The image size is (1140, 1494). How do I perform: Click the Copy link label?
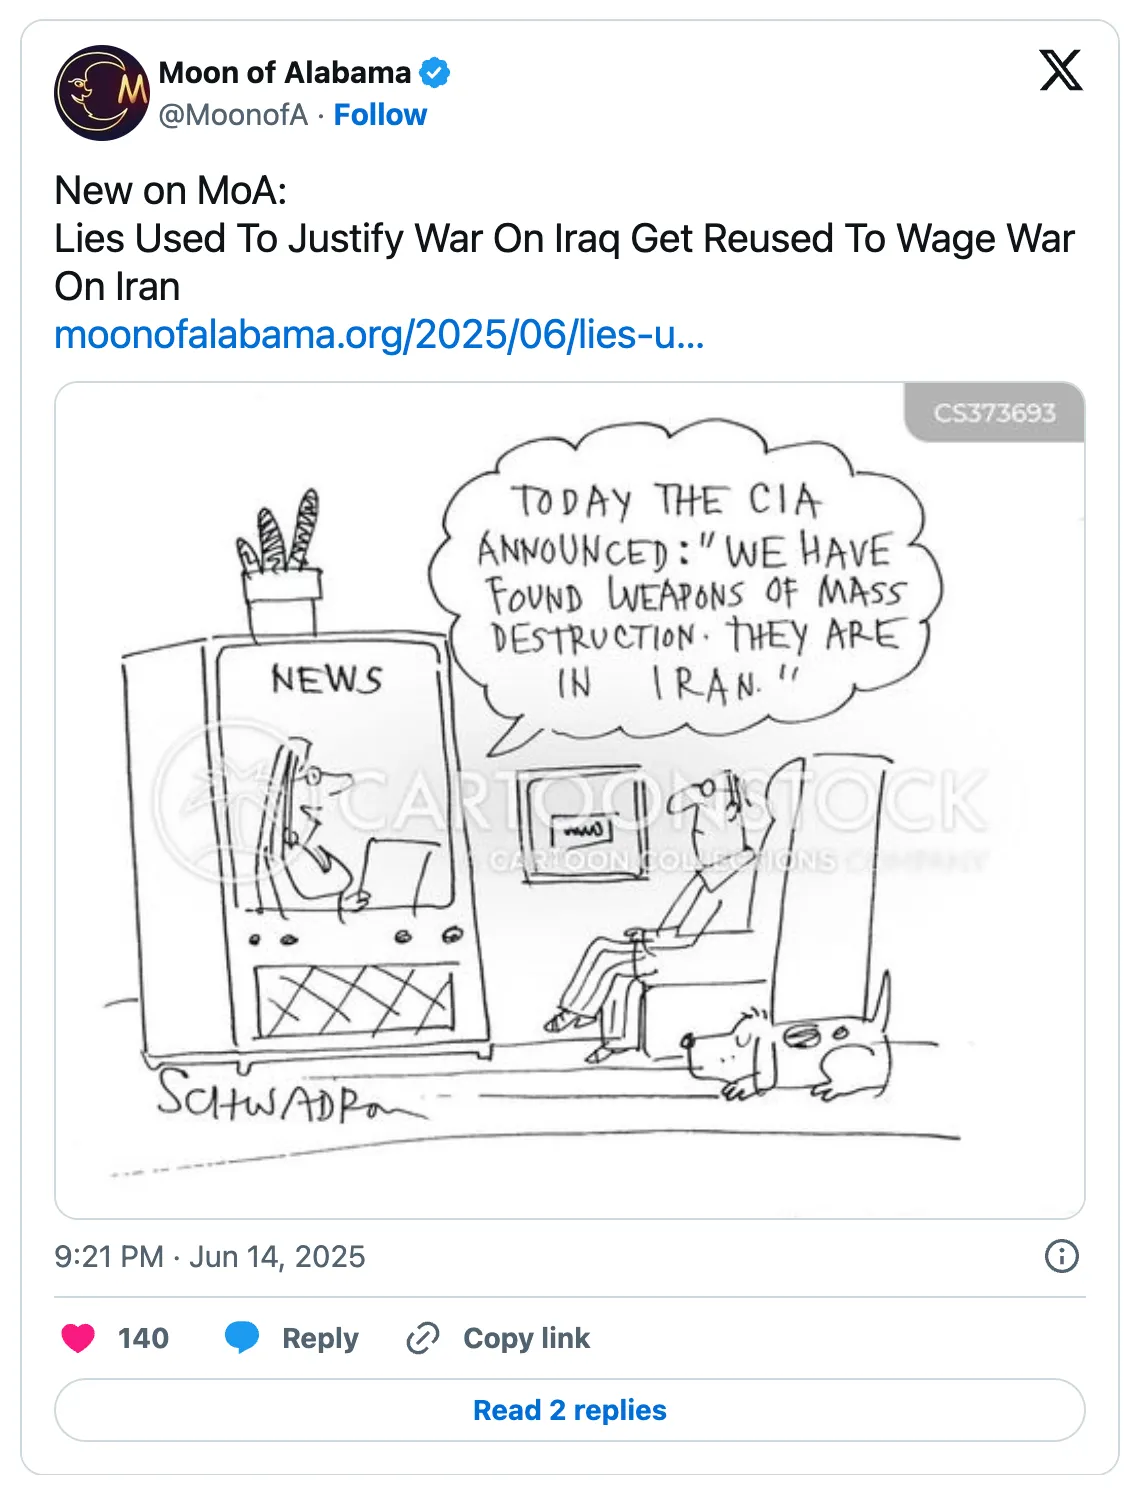[x=527, y=1338]
